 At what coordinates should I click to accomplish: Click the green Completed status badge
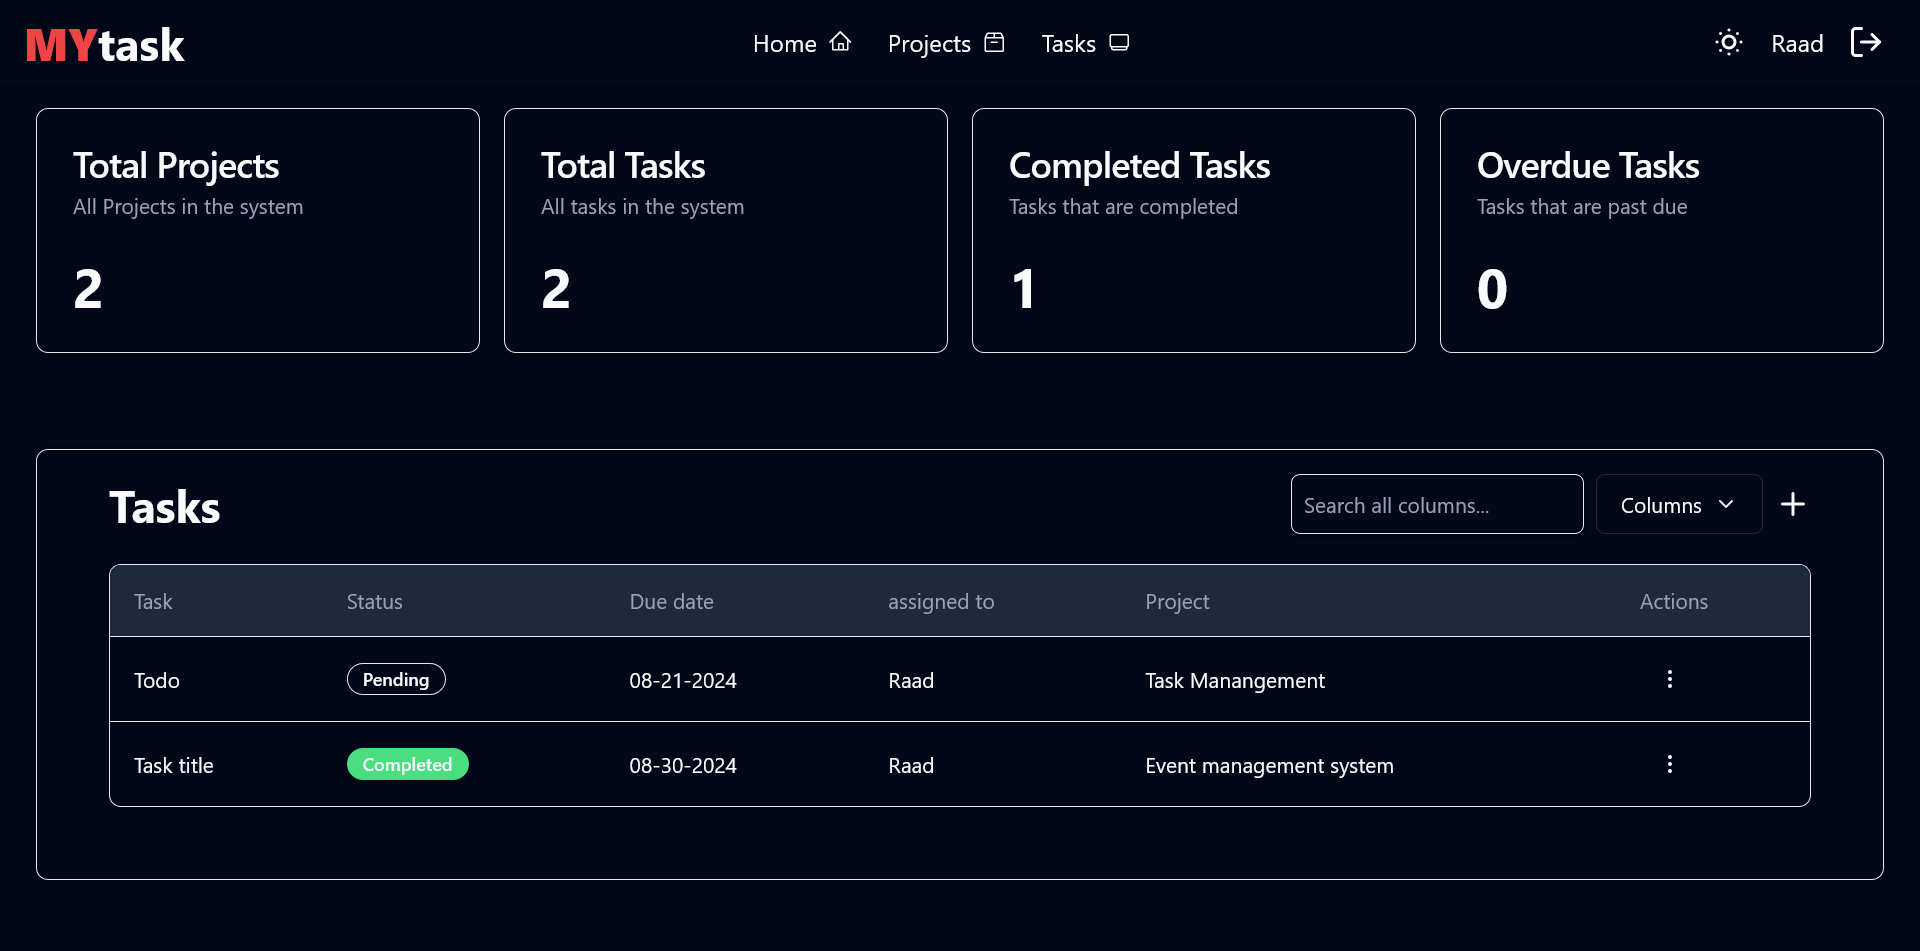point(407,765)
